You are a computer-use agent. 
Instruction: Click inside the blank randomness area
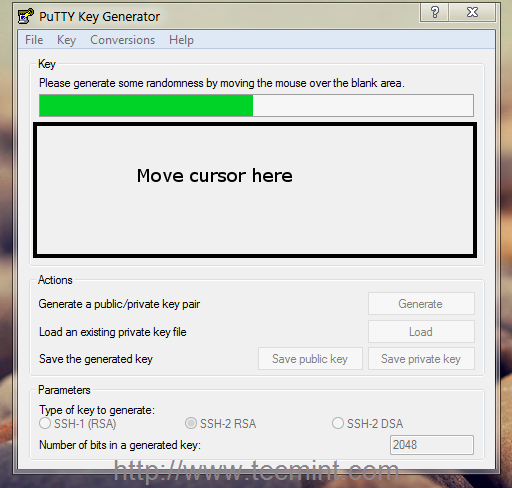coord(255,190)
